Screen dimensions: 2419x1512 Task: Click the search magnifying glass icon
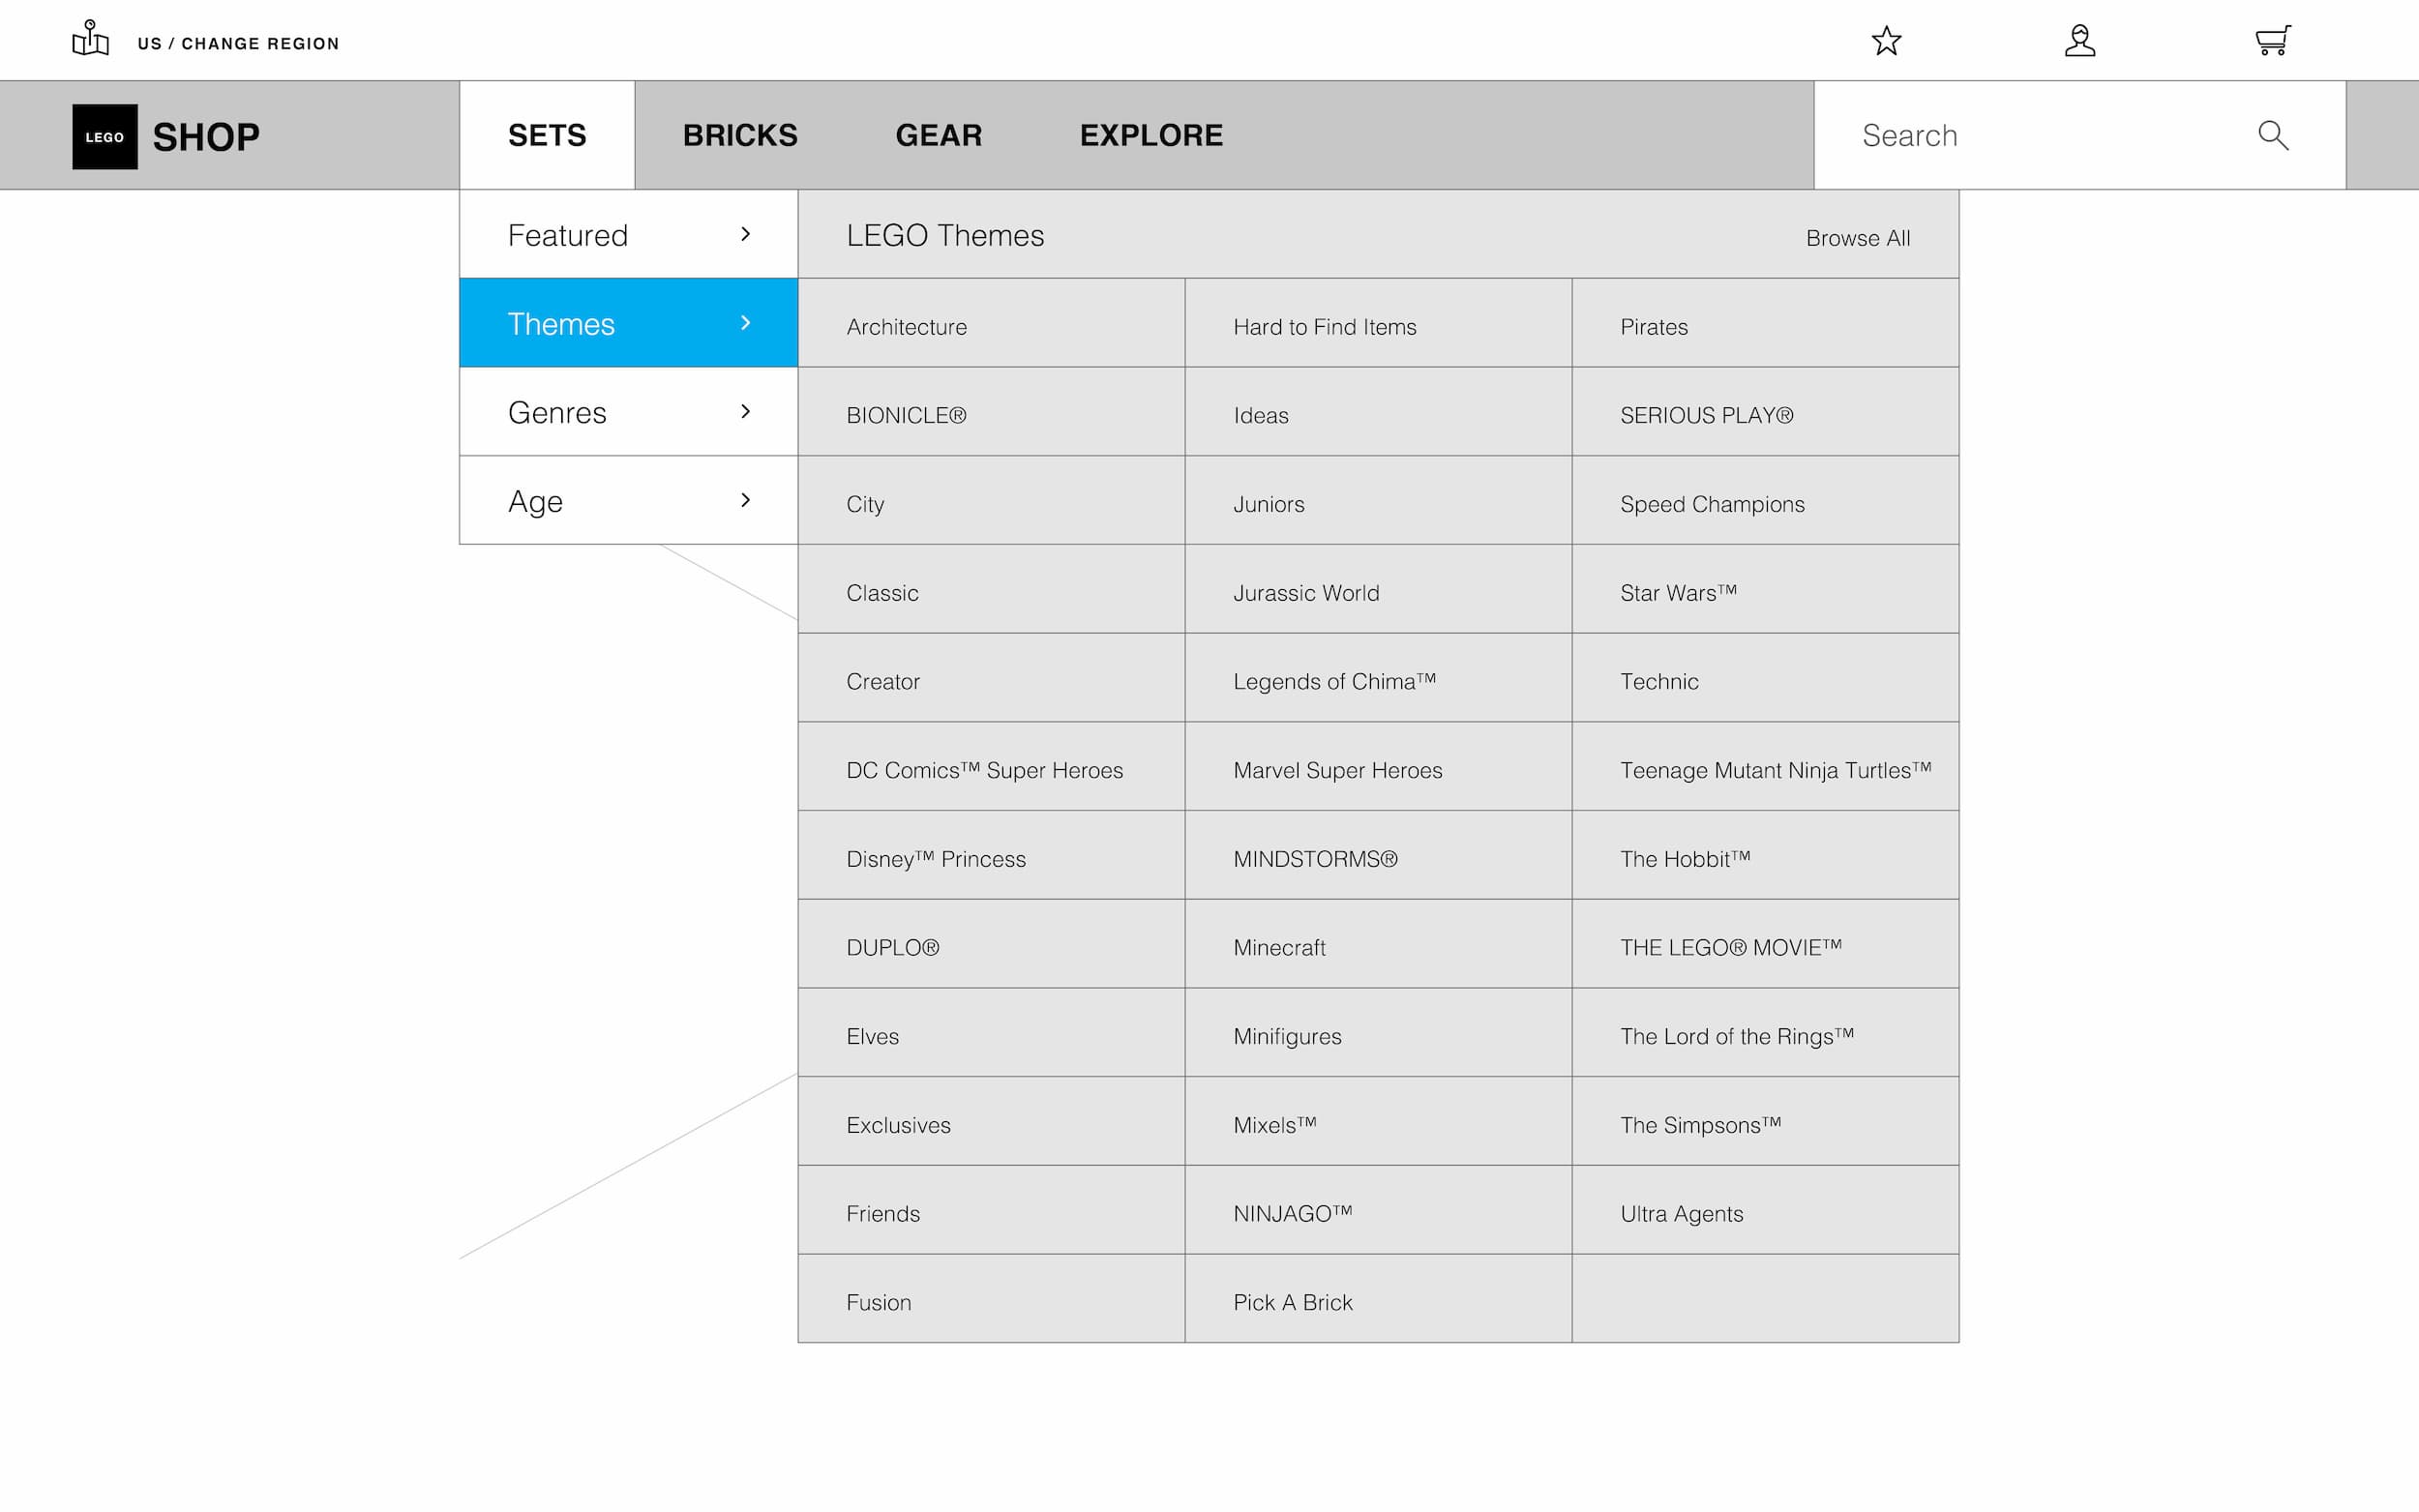pos(2273,135)
